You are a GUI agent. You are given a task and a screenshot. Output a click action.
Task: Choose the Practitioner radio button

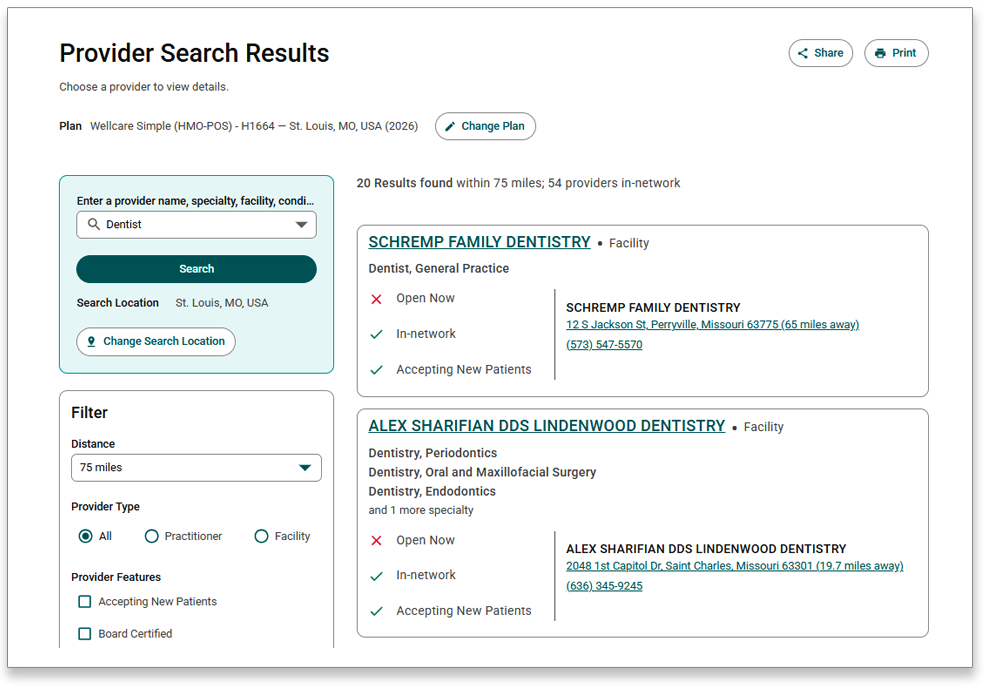point(151,536)
